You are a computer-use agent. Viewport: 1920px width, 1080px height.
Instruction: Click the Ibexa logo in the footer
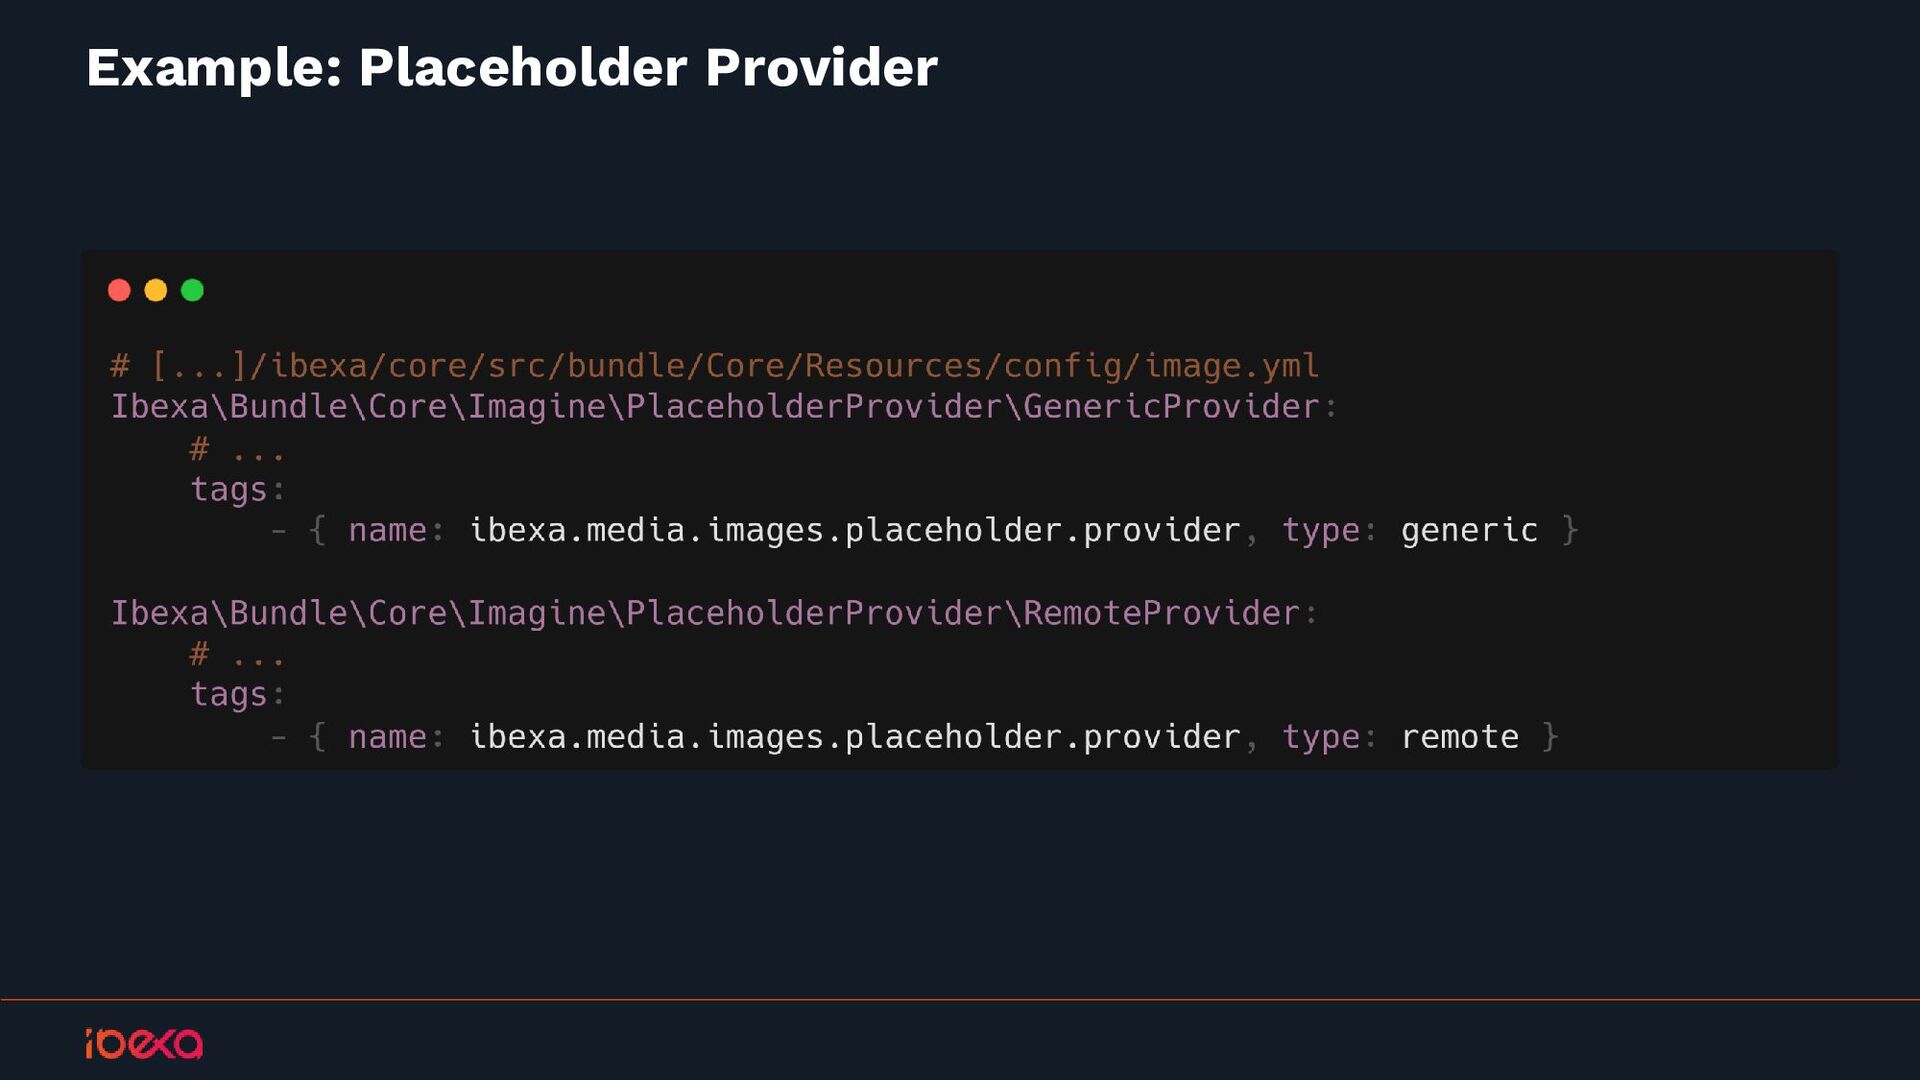pyautogui.click(x=144, y=1043)
